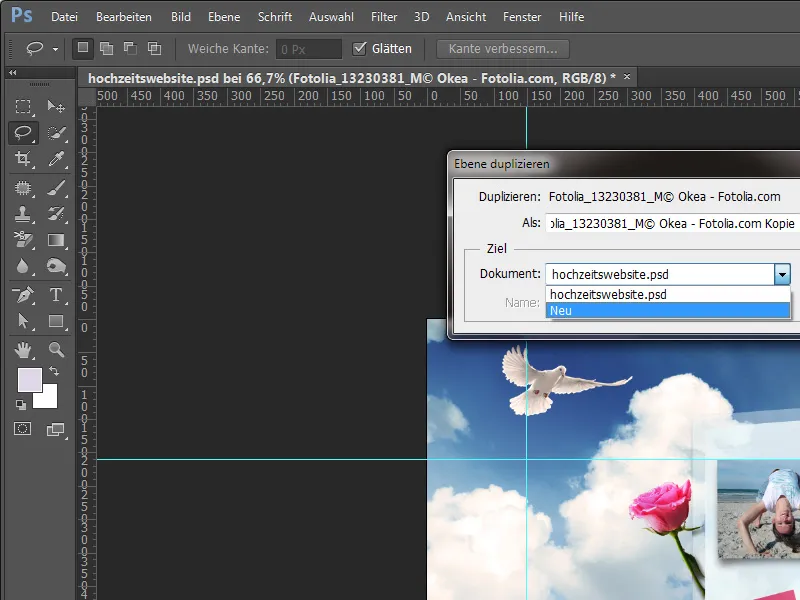Open the Auswahl menu
Image resolution: width=800 pixels, height=600 pixels.
(331, 17)
